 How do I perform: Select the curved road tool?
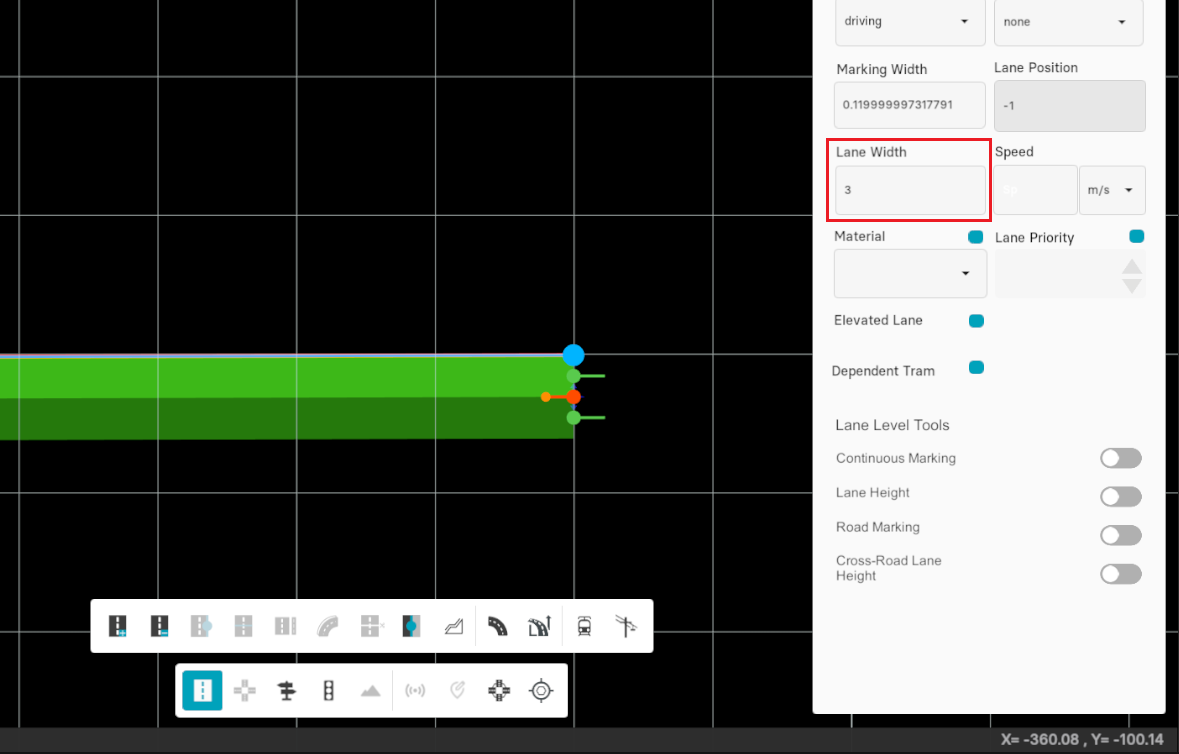pos(497,626)
